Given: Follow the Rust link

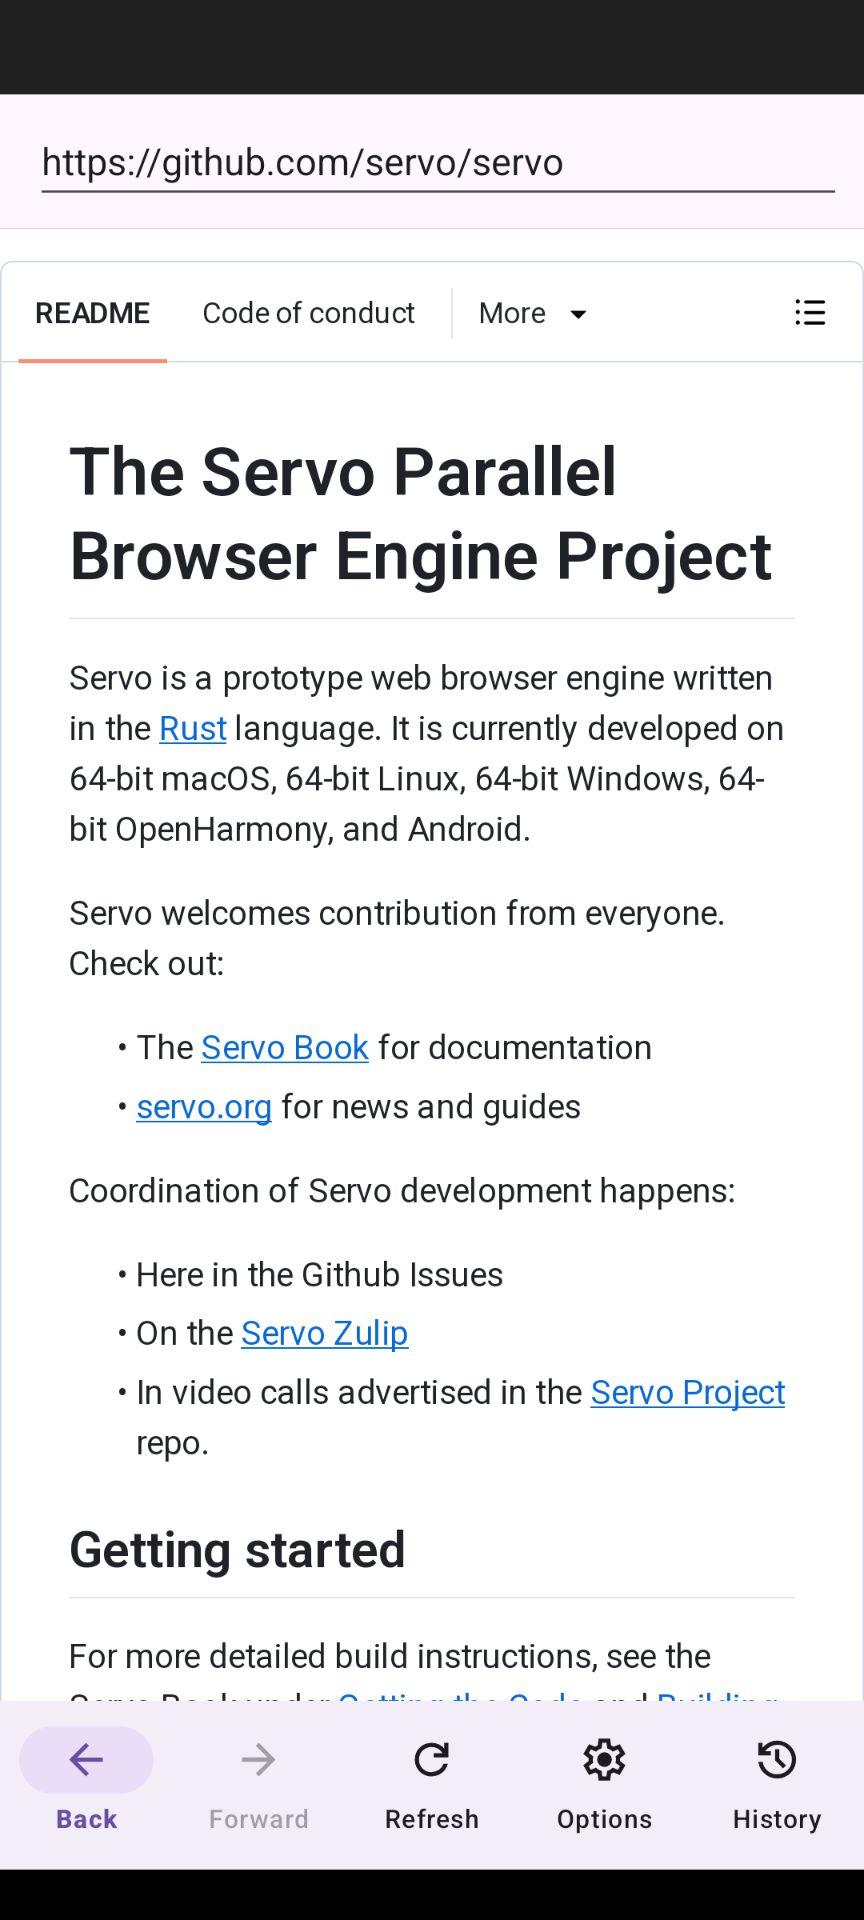Looking at the screenshot, I should (192, 728).
